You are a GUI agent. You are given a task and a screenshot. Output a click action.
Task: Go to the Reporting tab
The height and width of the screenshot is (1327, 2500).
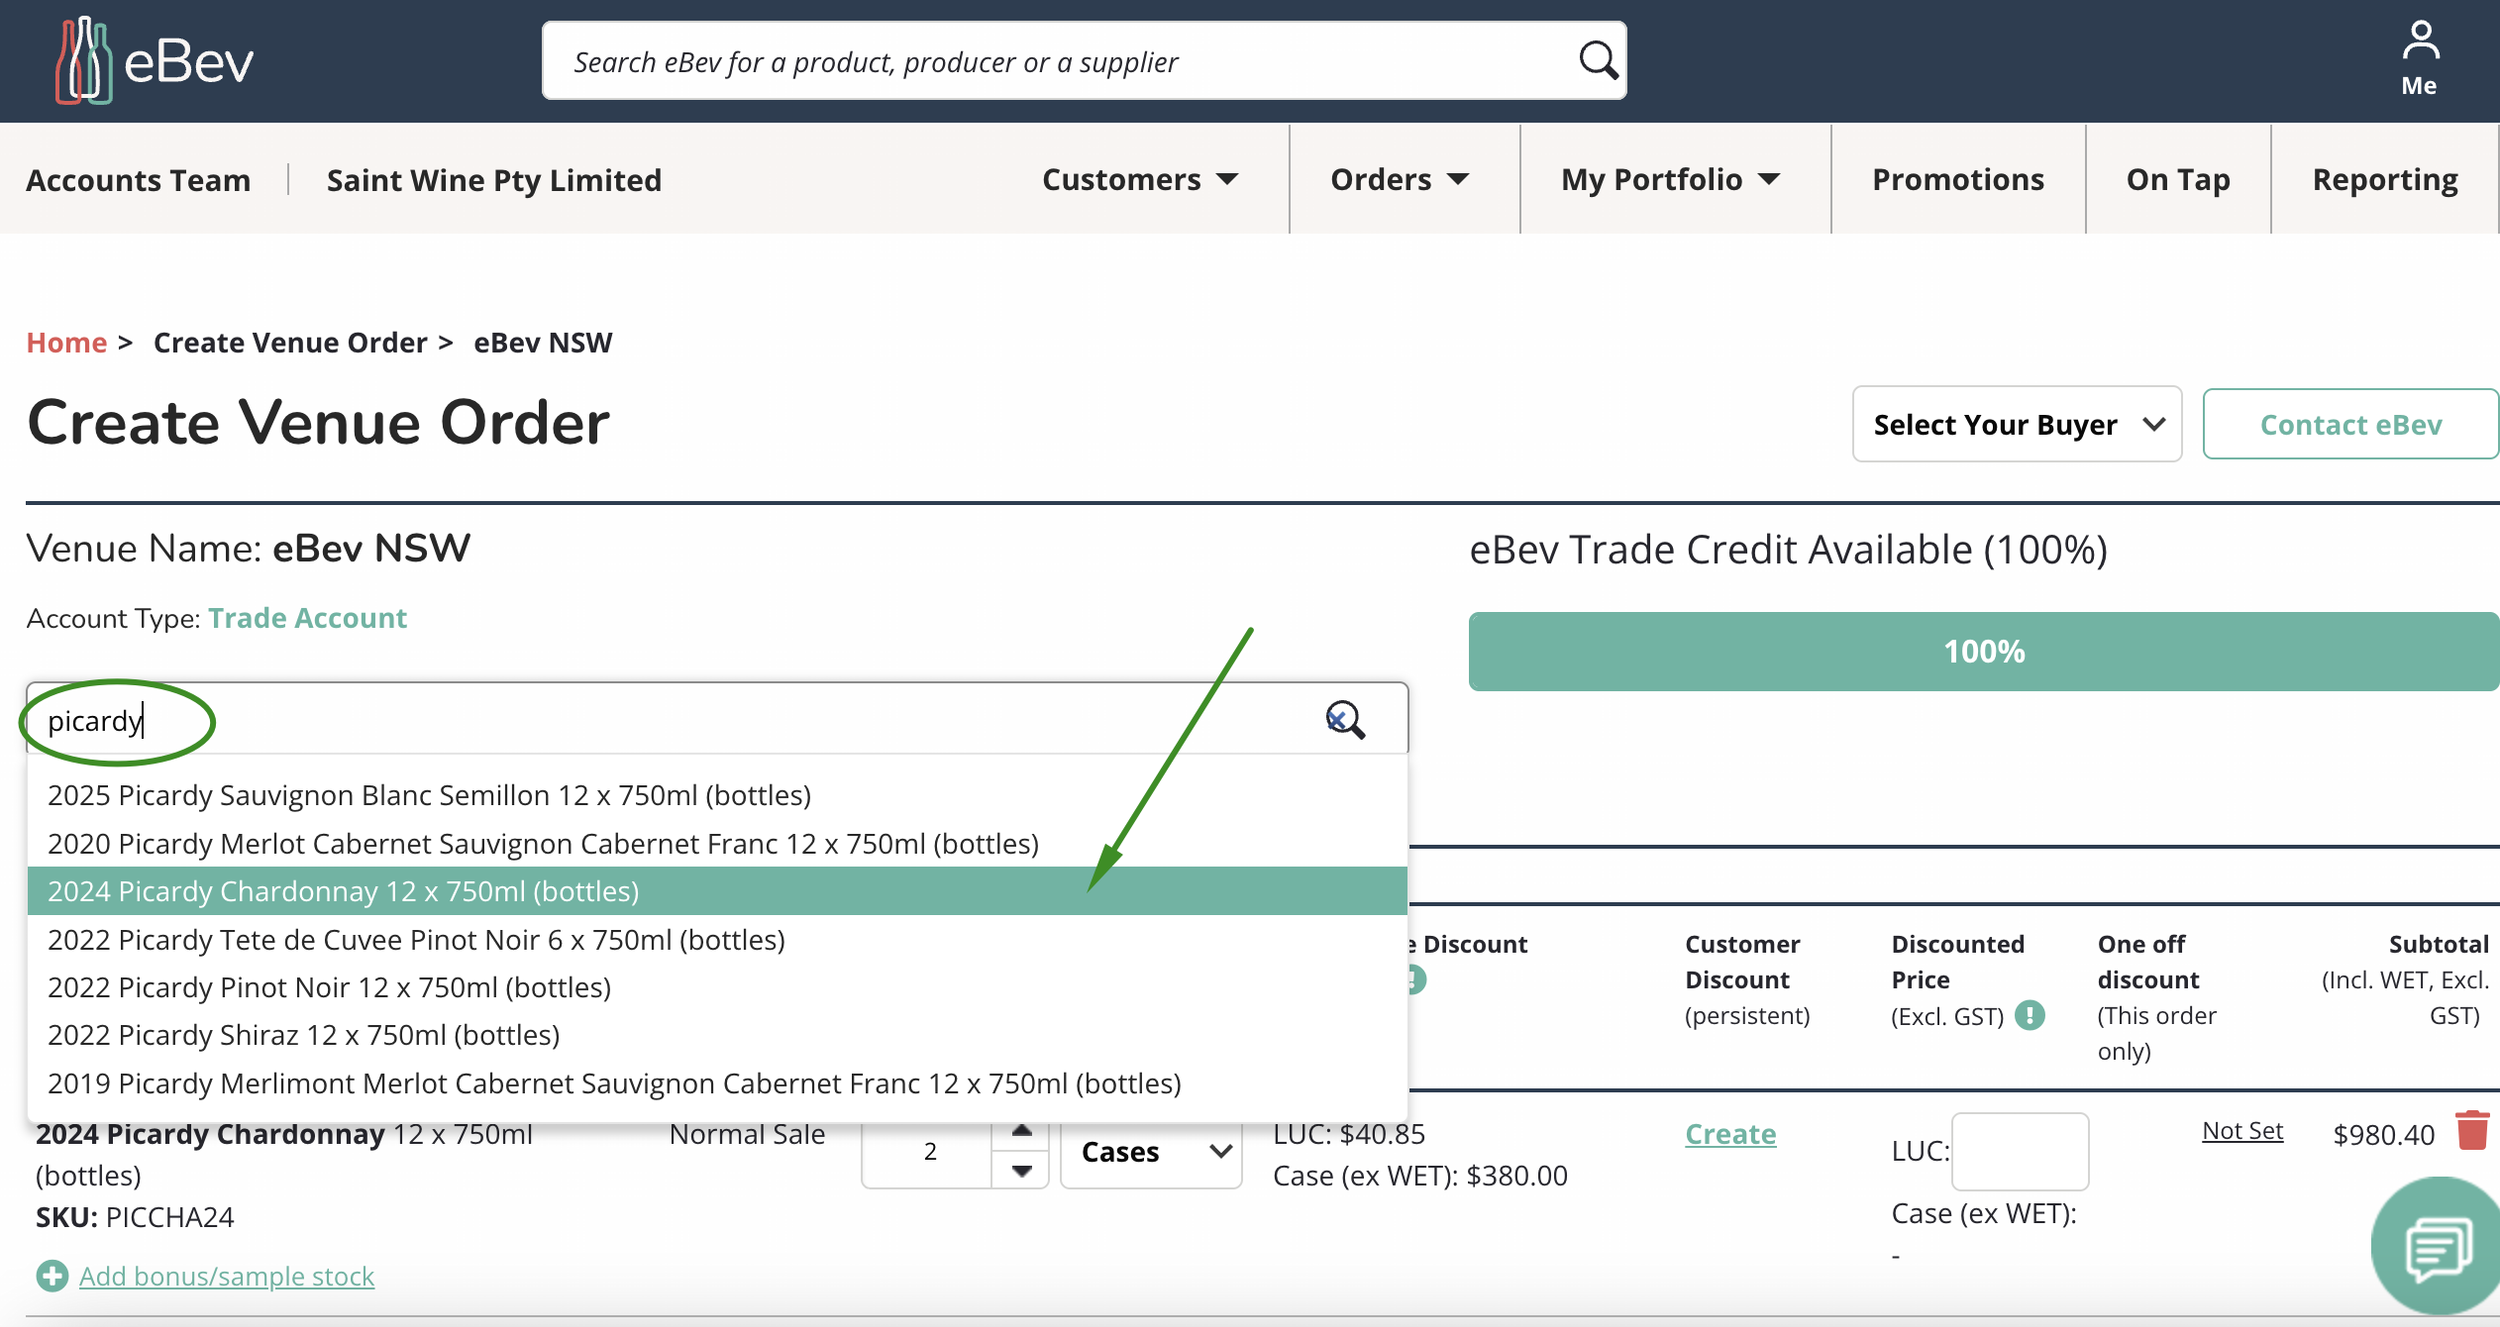(2384, 180)
